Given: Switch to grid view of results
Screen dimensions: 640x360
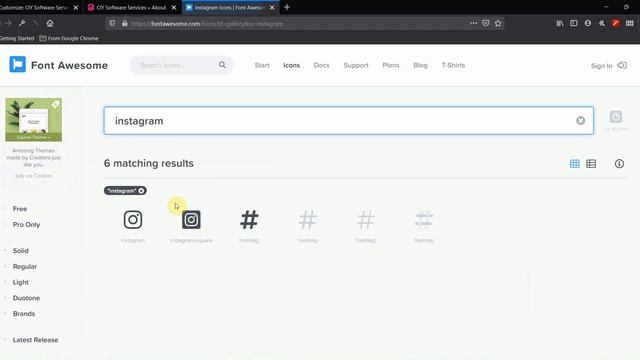Looking at the screenshot, I should [574, 164].
